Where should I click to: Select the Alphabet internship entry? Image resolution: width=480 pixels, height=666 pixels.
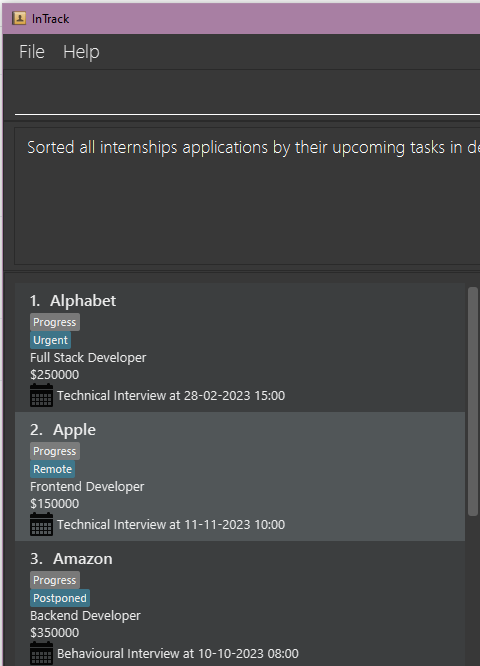tap(240, 347)
